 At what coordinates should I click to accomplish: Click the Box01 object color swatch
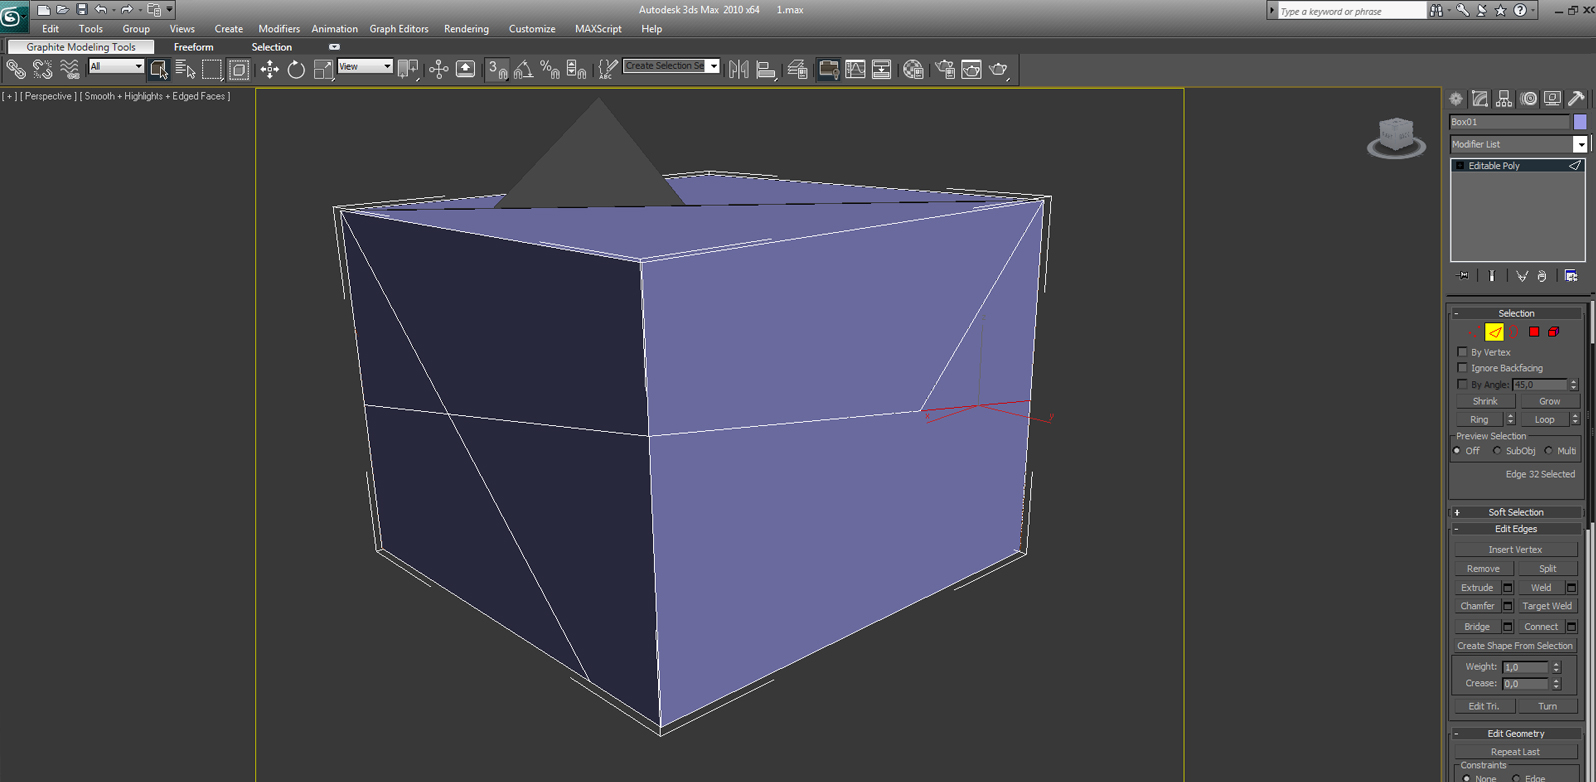pyautogui.click(x=1580, y=122)
